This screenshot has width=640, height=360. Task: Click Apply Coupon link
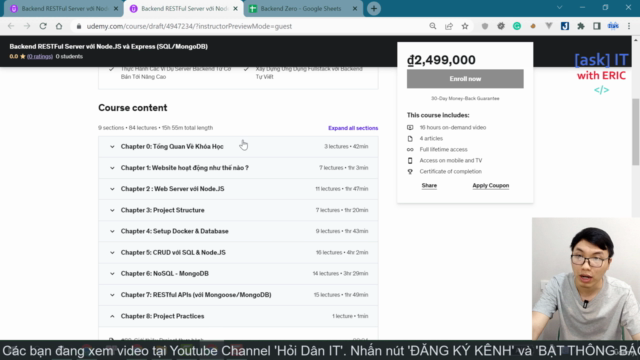491,185
